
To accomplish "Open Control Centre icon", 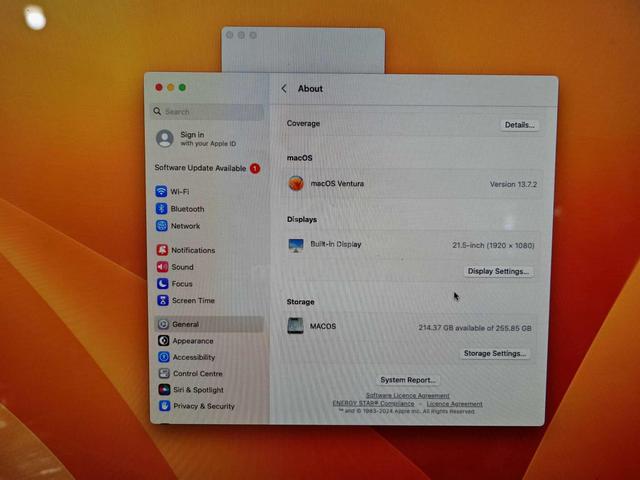I will pyautogui.click(x=164, y=373).
